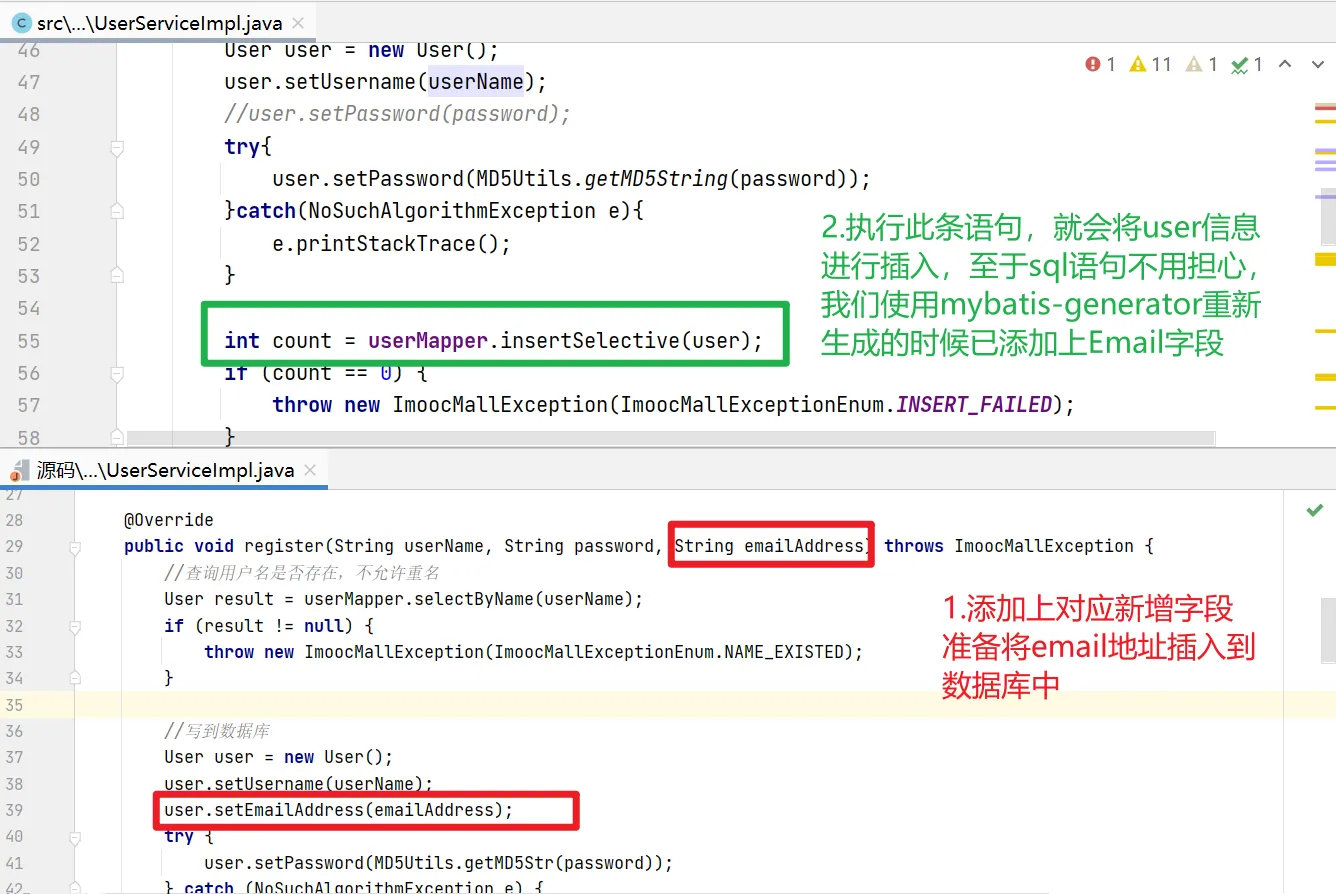Viewport: 1336px width, 894px height.
Task: Click line number 55 in the upper gutter
Action: click(28, 341)
